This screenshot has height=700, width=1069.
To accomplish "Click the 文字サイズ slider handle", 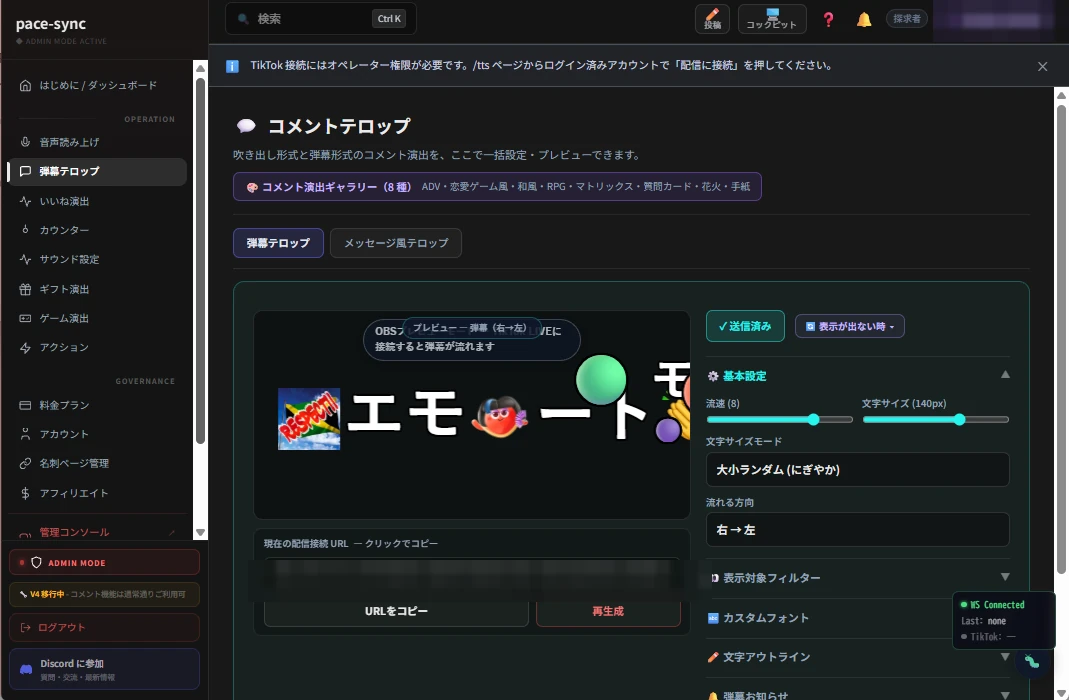I will 959,419.
